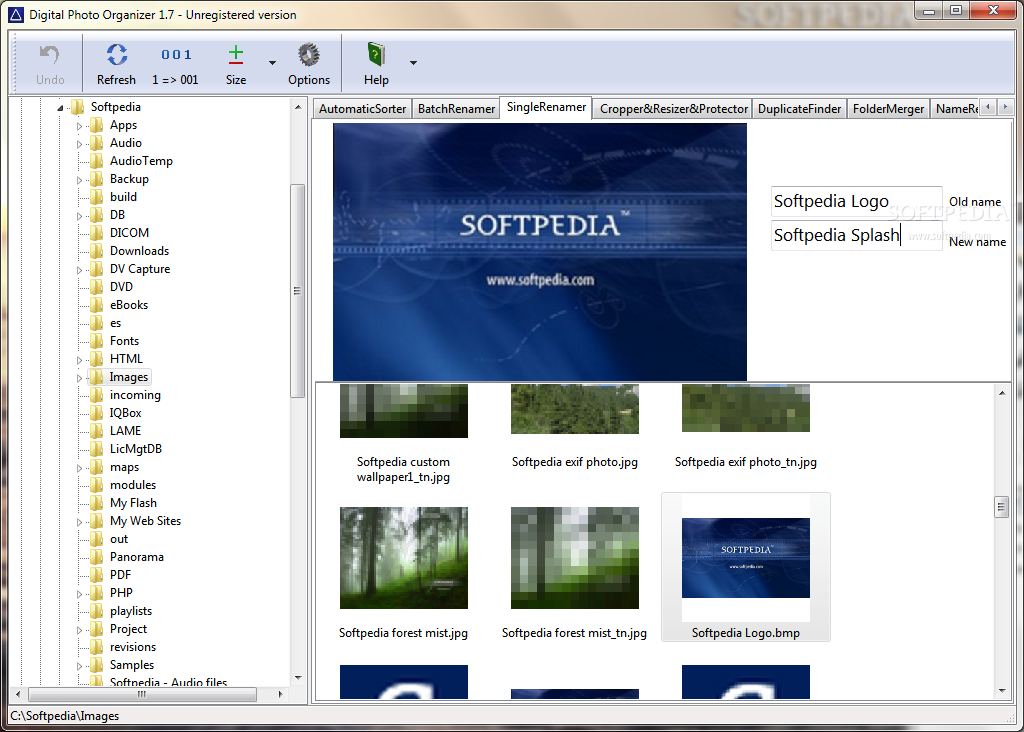
Task: Select the build folder
Action: [x=123, y=197]
